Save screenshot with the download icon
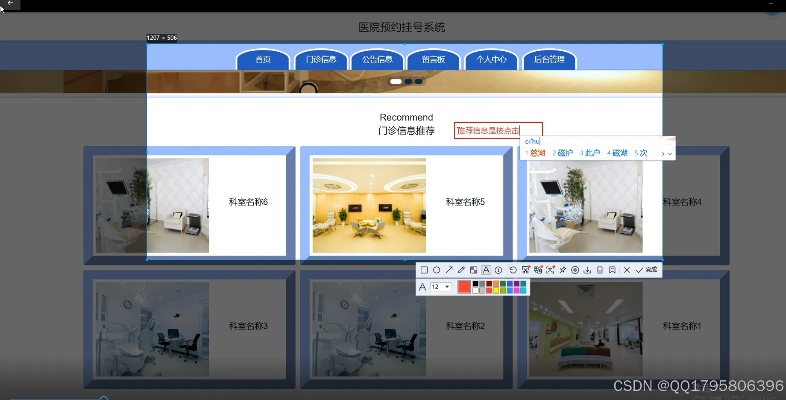This screenshot has width=786, height=400. pos(587,270)
